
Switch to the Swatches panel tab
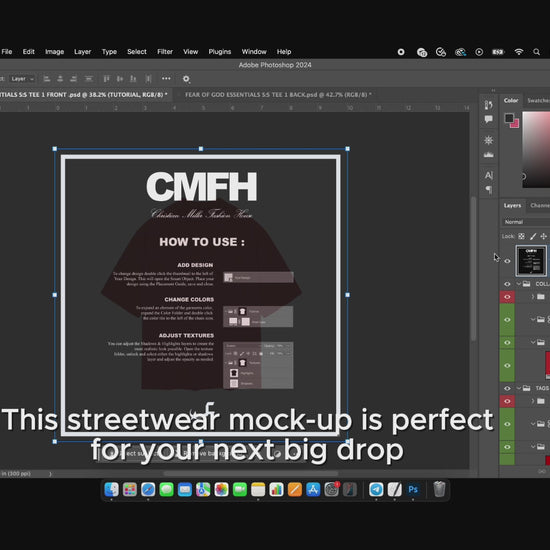click(538, 101)
